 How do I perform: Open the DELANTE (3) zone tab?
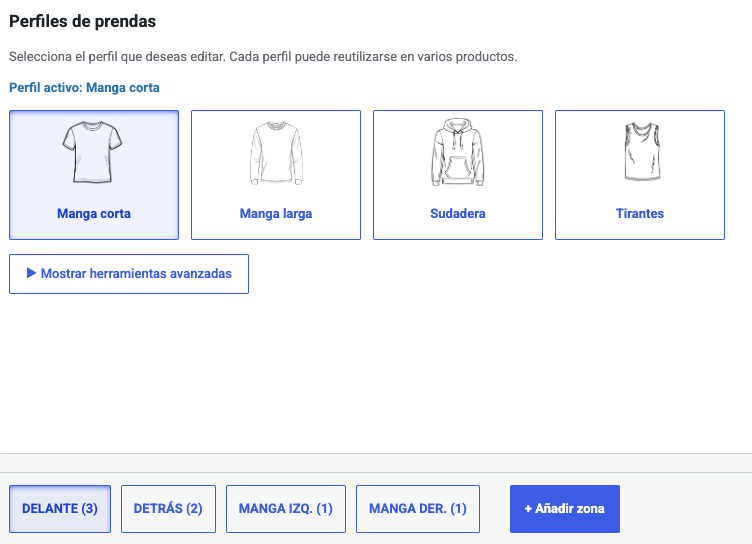[60, 509]
